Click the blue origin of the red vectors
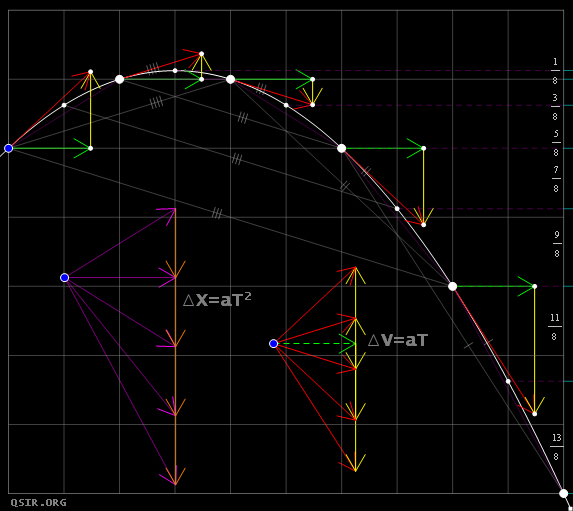 pyautogui.click(x=273, y=344)
